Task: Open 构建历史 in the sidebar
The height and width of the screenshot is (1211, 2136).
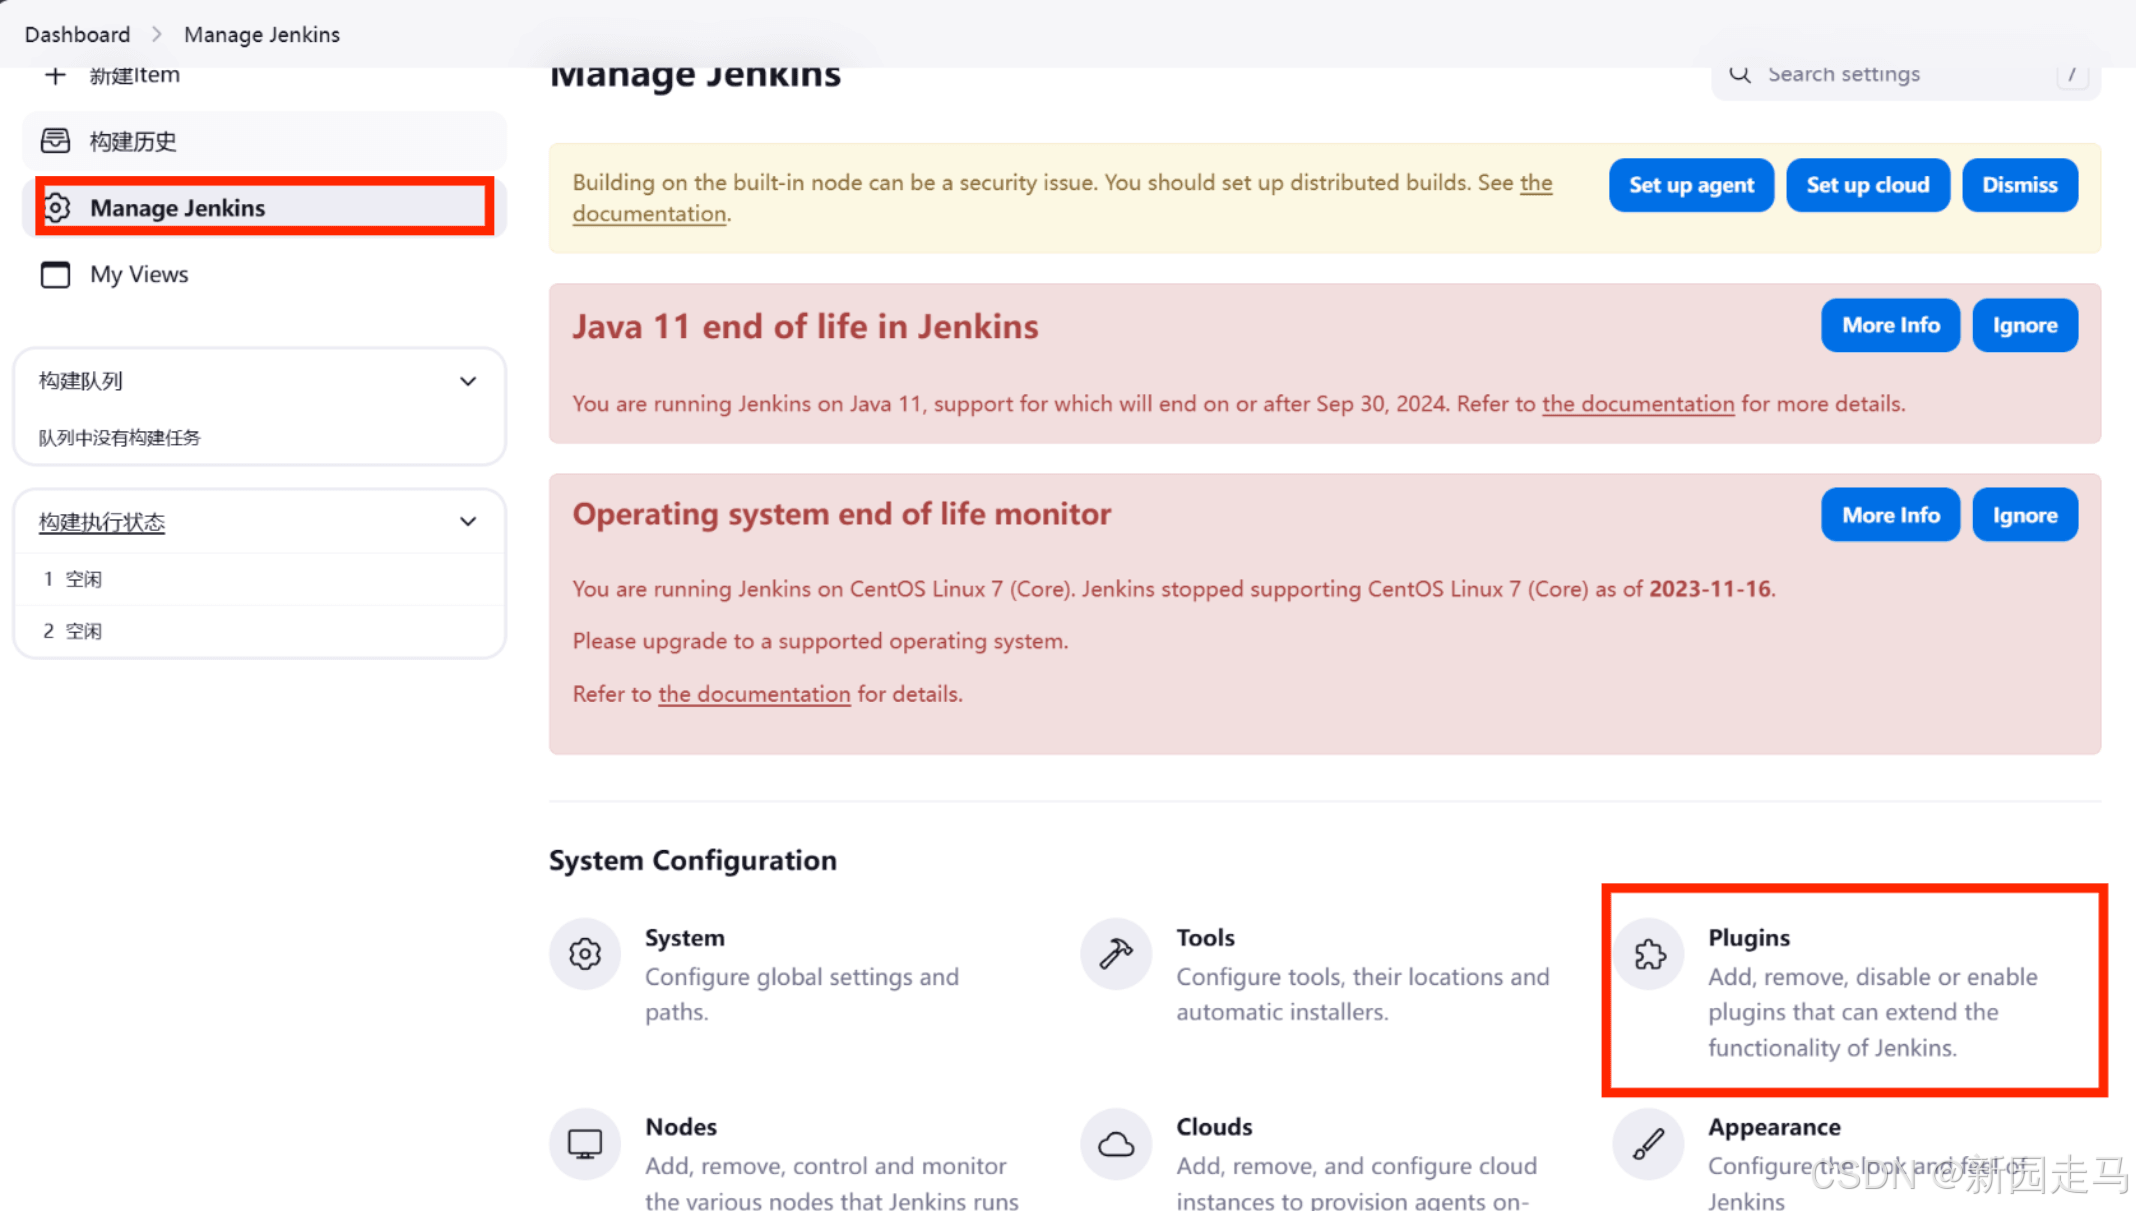Action: click(264, 141)
